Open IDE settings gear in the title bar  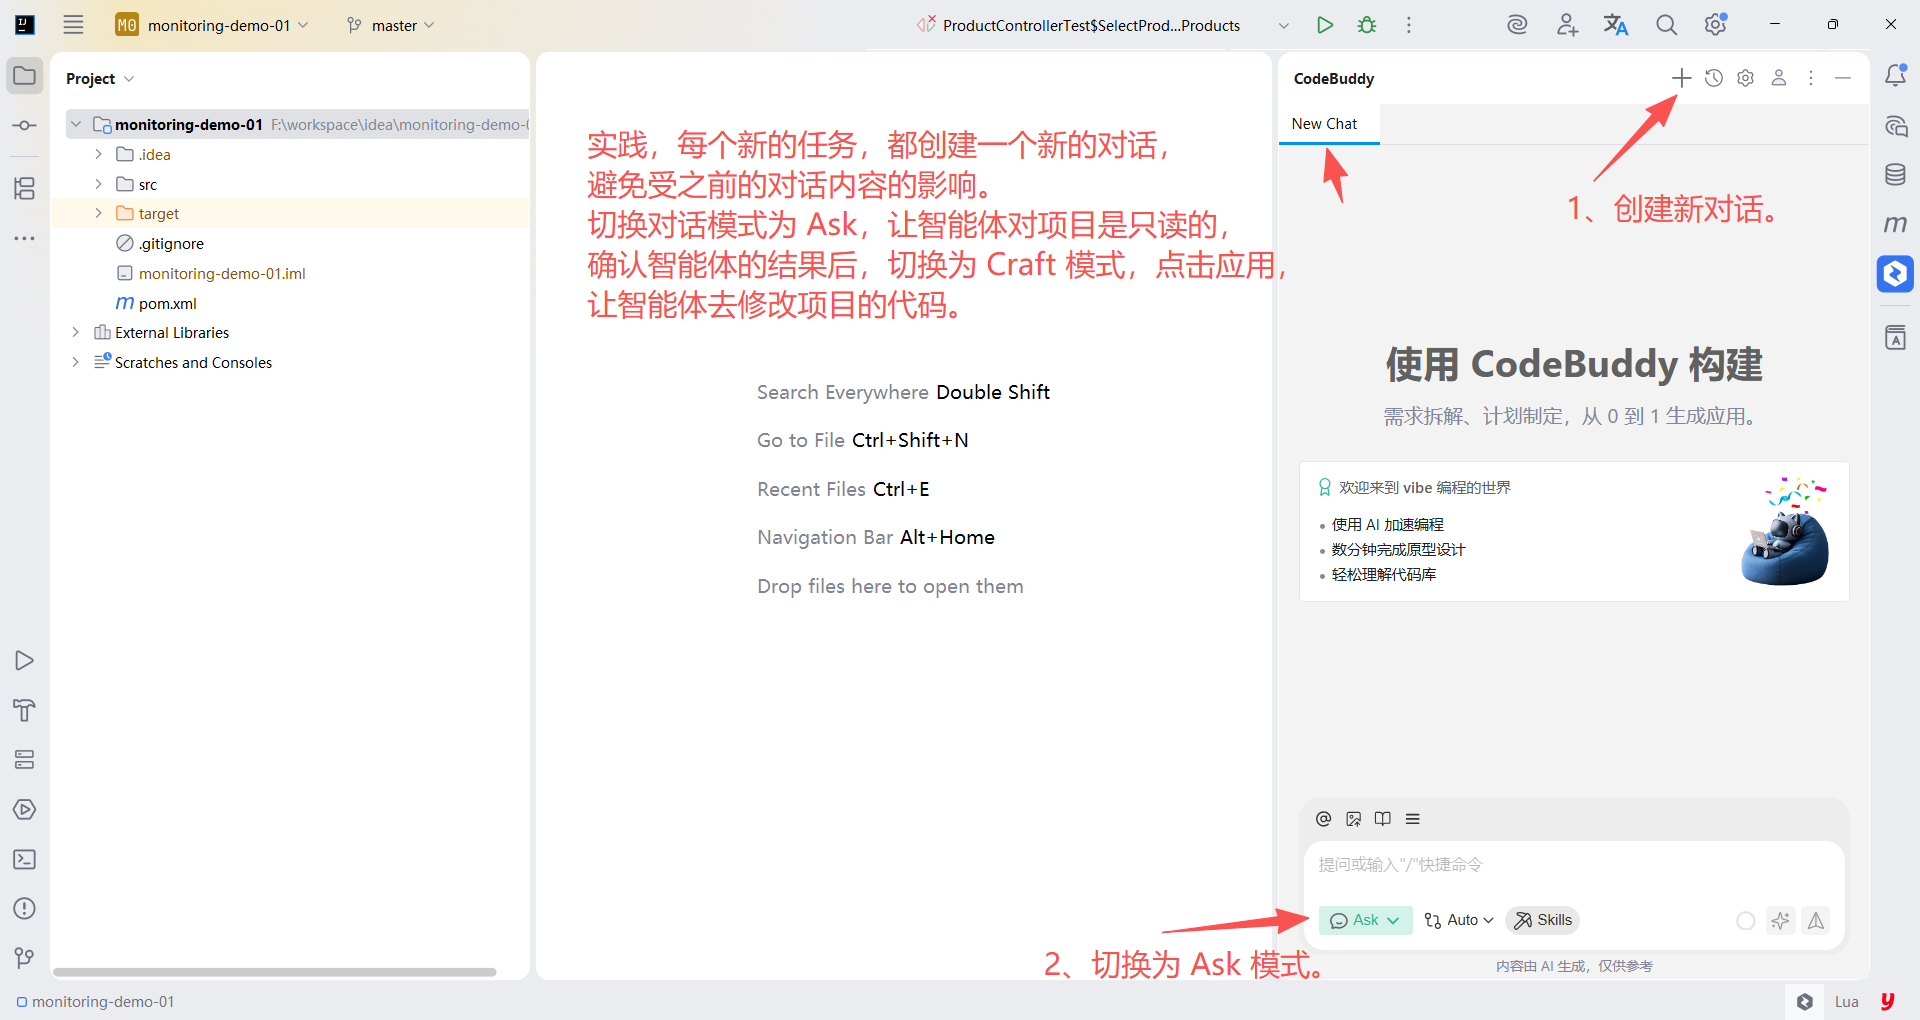(1716, 25)
